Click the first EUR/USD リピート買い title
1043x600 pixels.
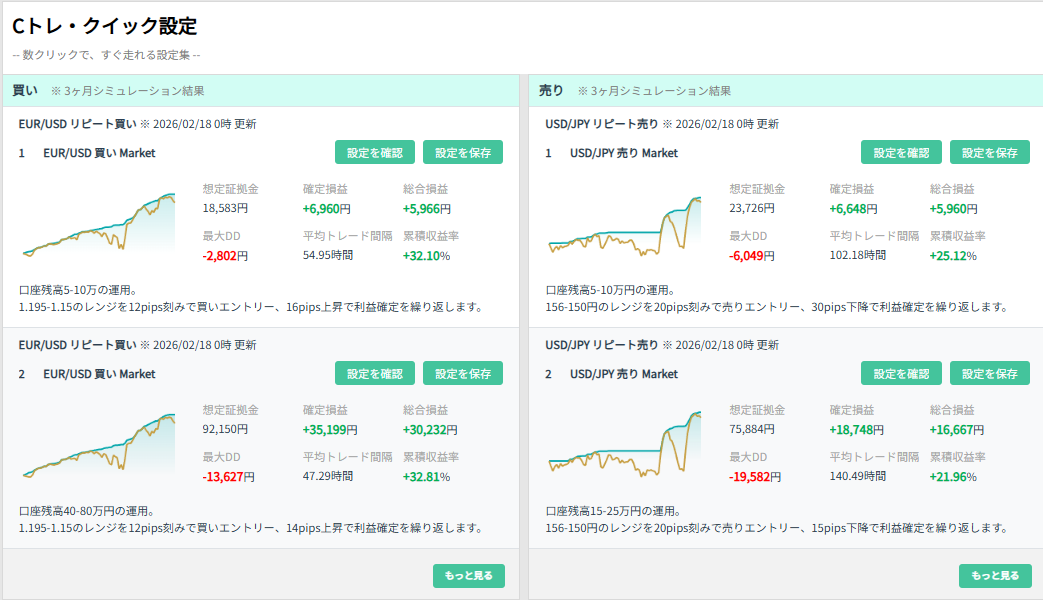[77, 124]
